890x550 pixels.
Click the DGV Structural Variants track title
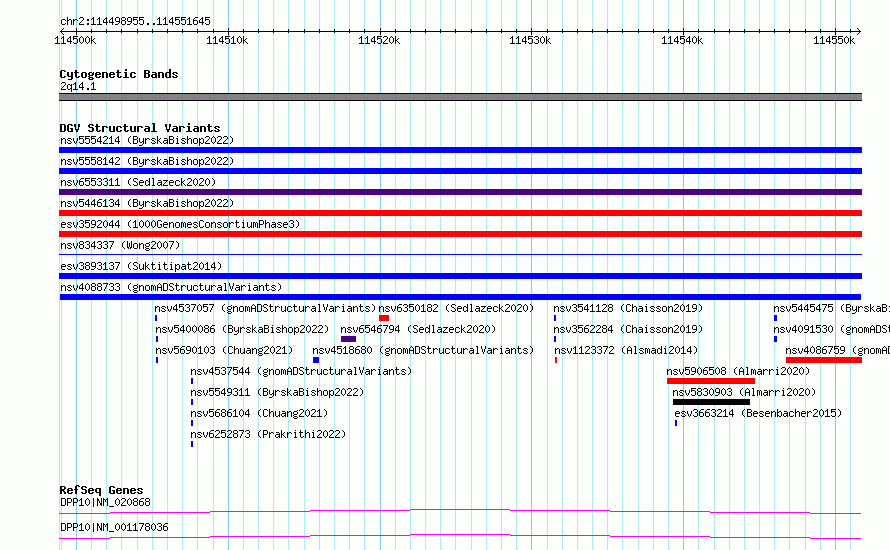(140, 128)
